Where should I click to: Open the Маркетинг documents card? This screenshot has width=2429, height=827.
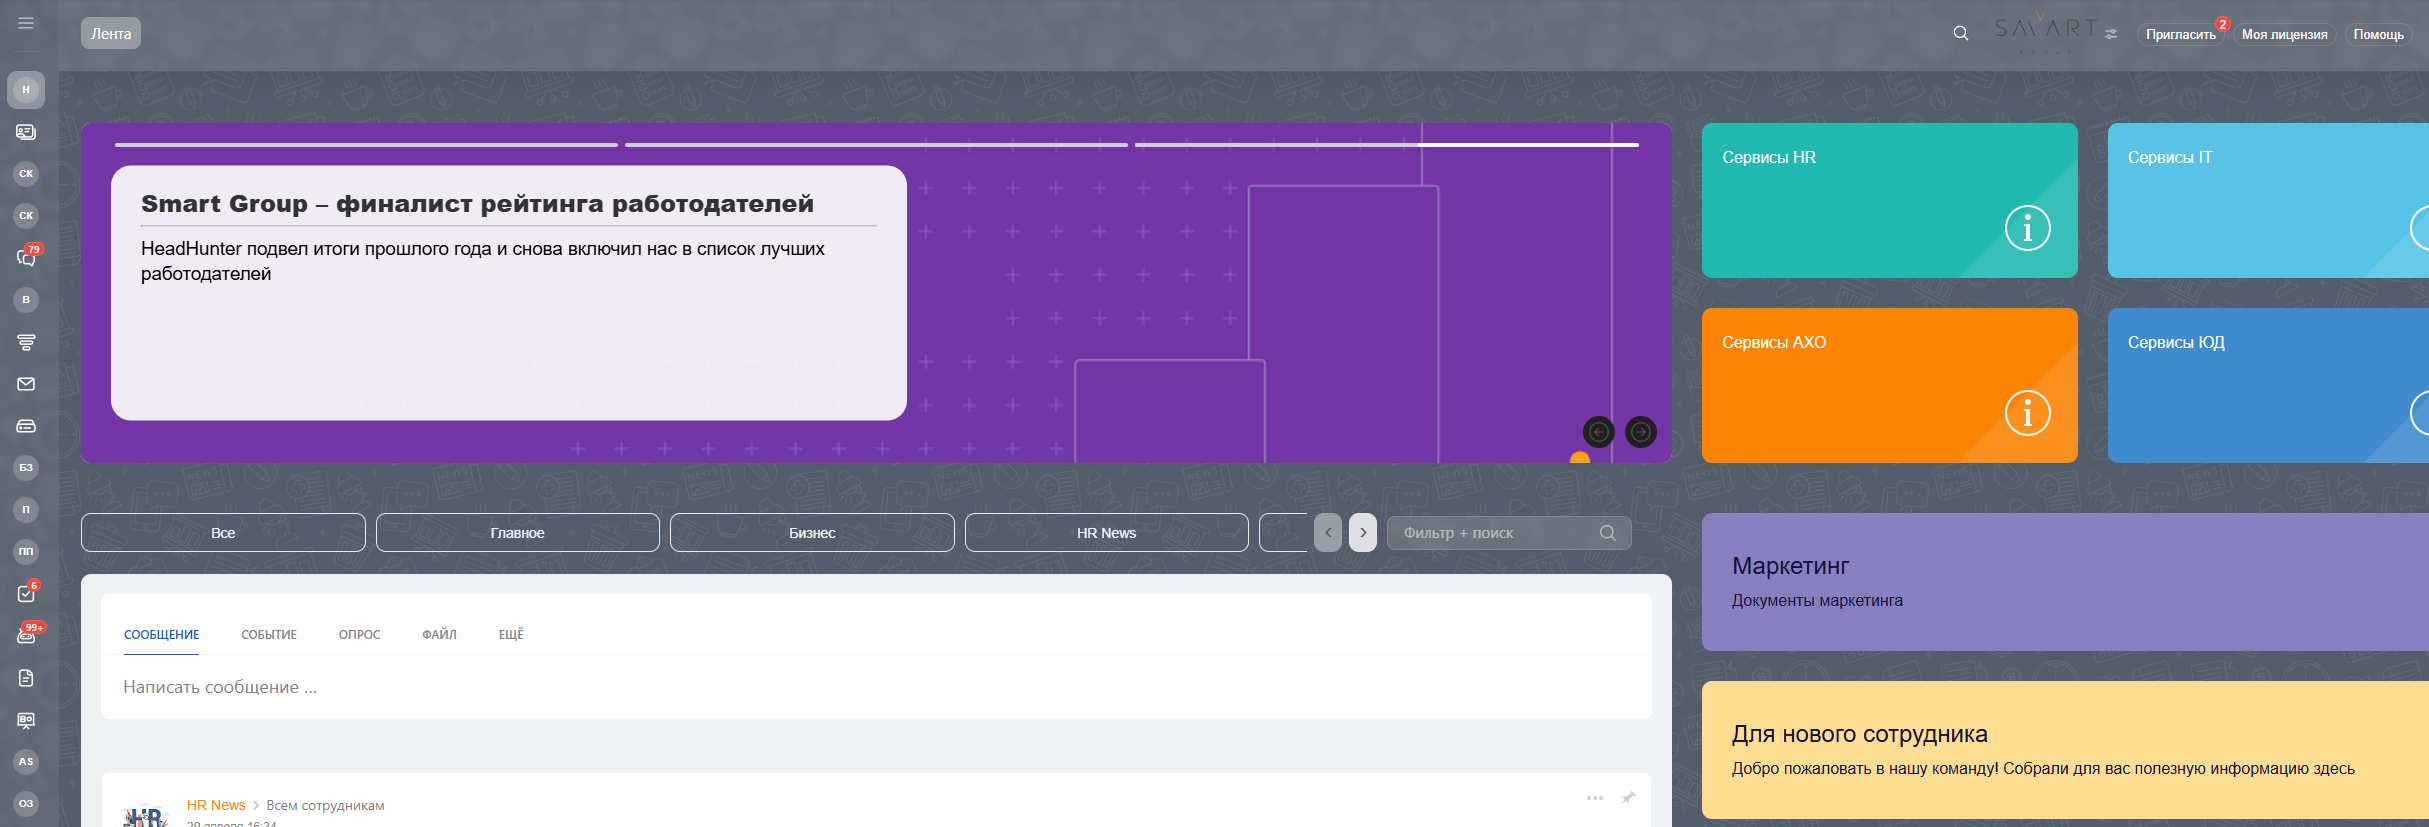click(2065, 582)
